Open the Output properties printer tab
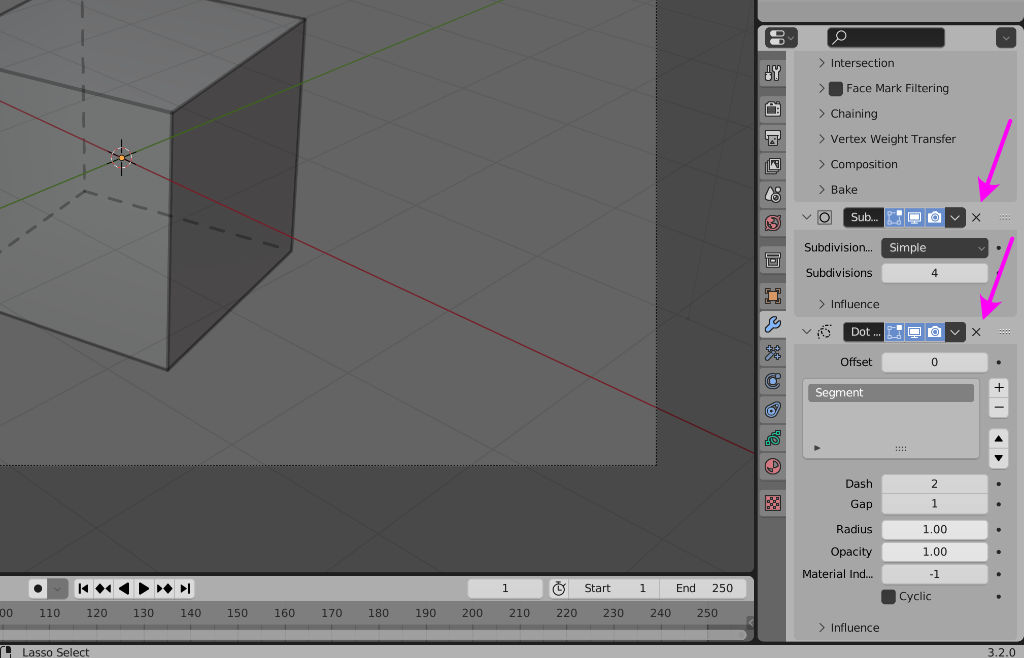Viewport: 1024px width, 658px height. tap(772, 137)
